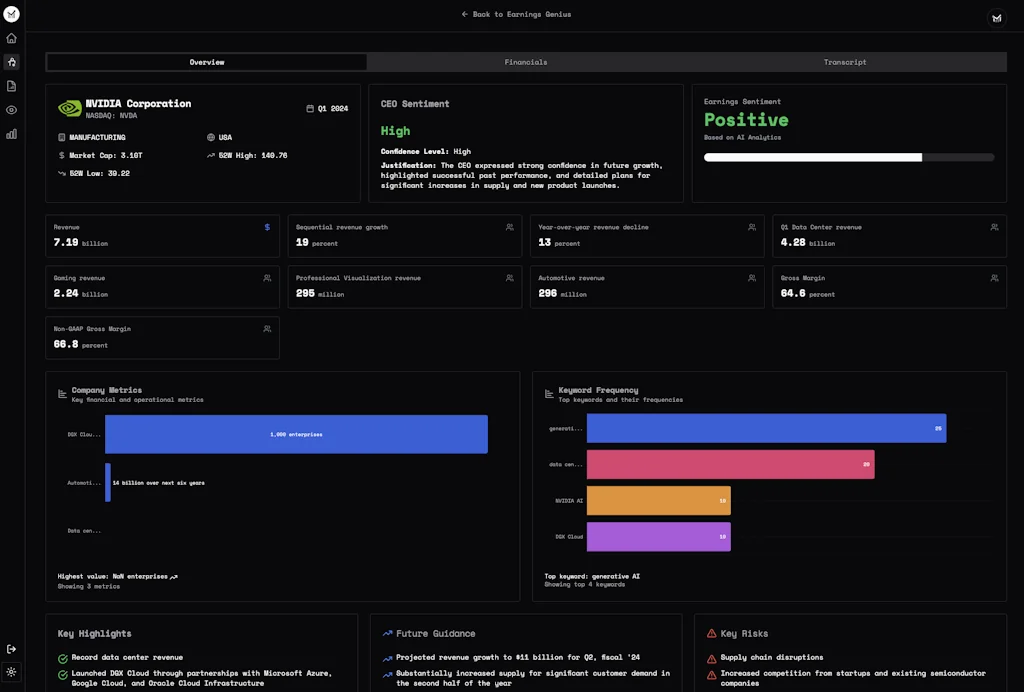Open the Transcript tab
Image resolution: width=1024 pixels, height=692 pixels.
(845, 61)
